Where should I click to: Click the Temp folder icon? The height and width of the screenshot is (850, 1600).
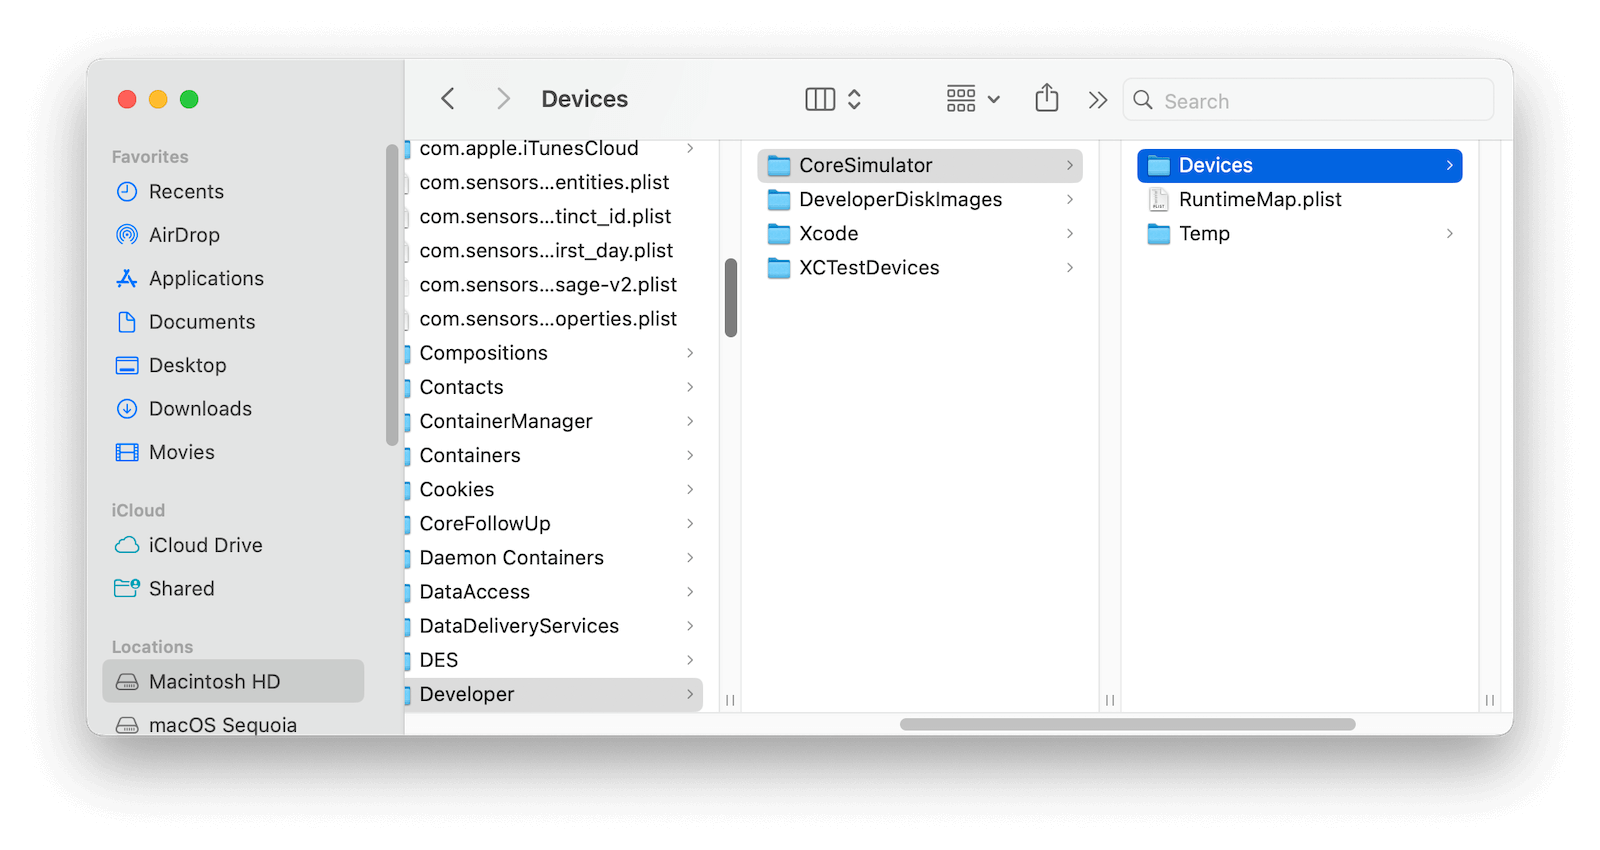click(x=1159, y=234)
